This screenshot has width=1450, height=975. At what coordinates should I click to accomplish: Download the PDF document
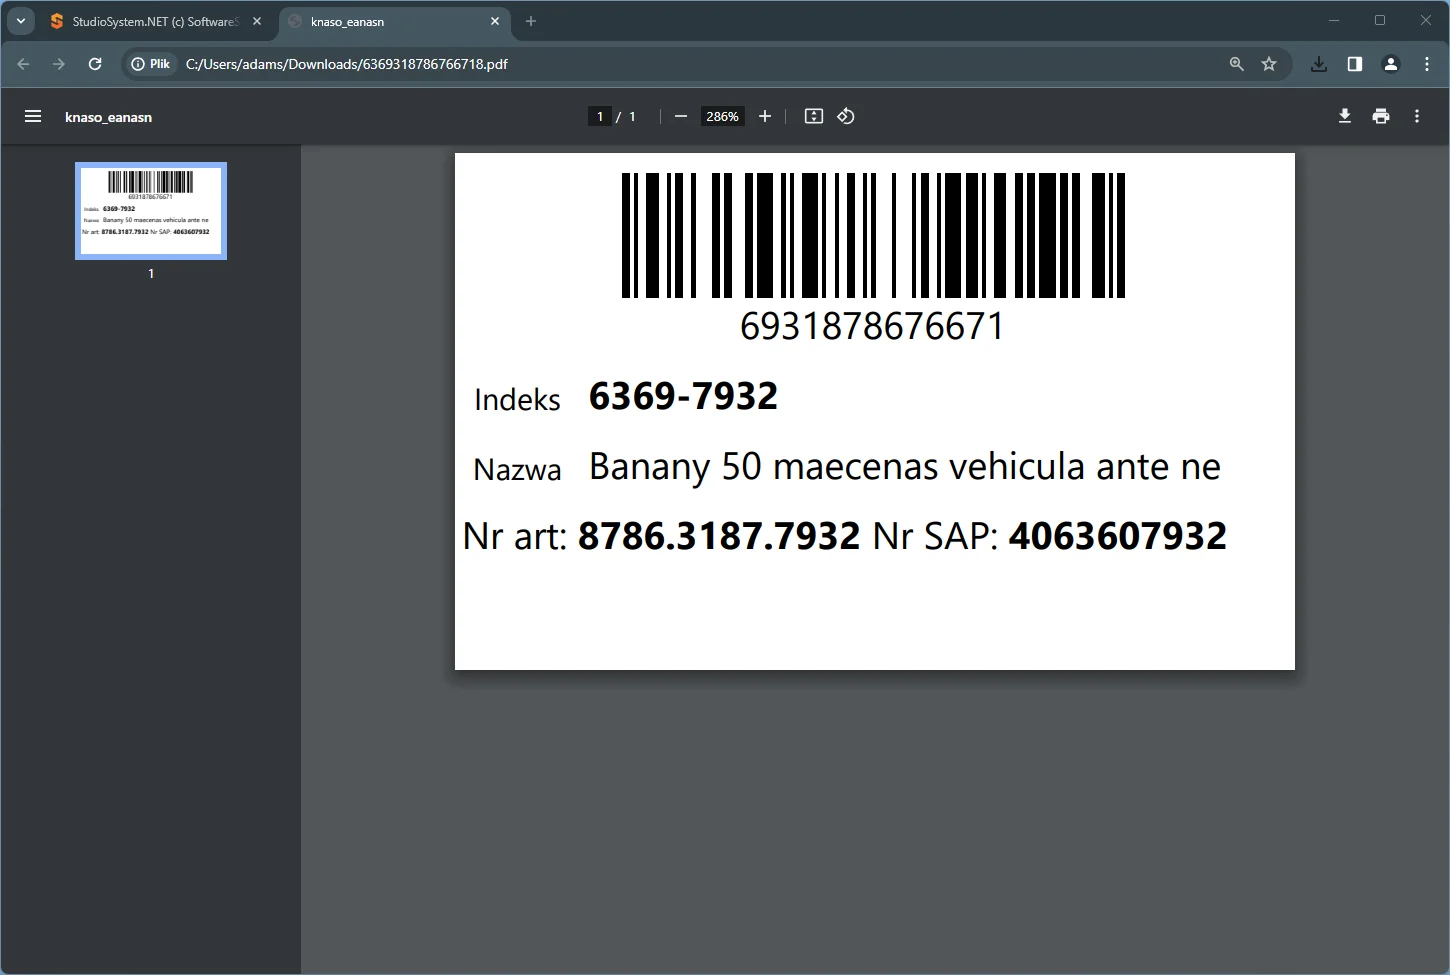(x=1344, y=116)
